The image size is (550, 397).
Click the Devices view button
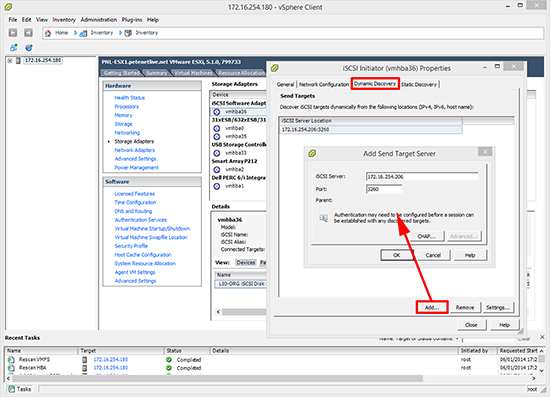tap(246, 263)
